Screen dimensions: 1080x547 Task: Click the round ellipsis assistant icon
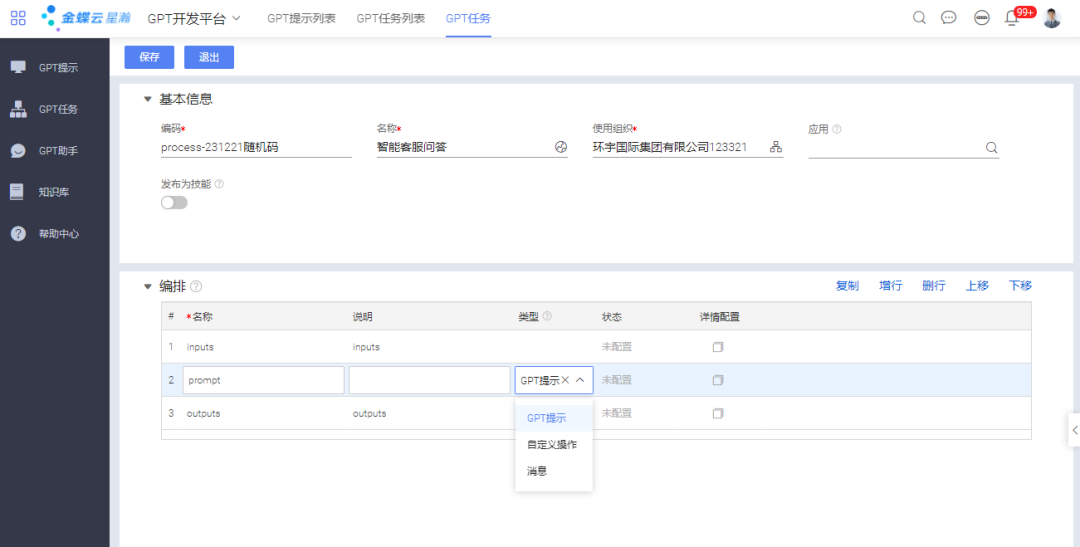click(x=982, y=19)
